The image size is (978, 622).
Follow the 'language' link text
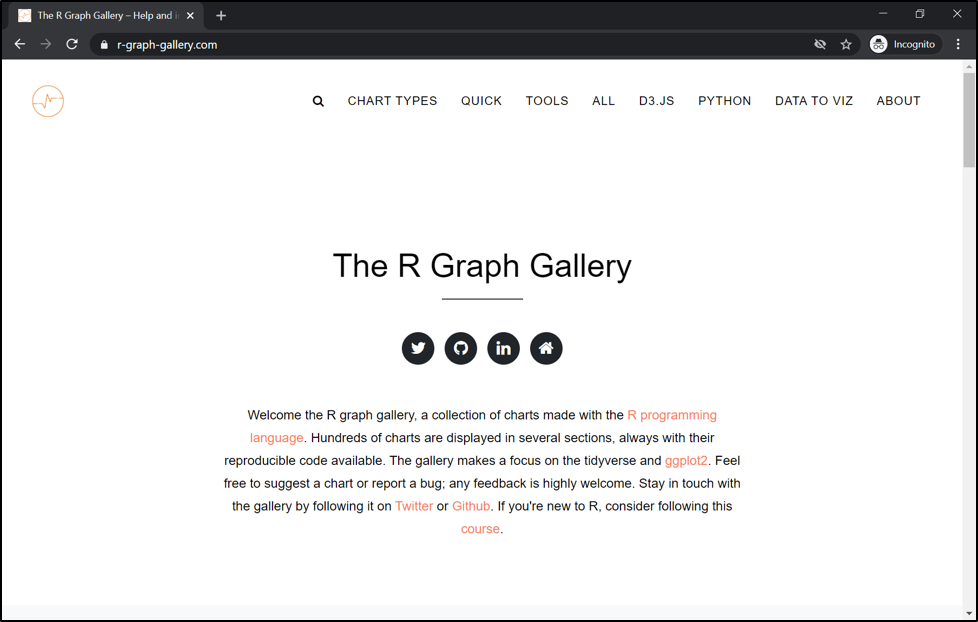pos(276,438)
